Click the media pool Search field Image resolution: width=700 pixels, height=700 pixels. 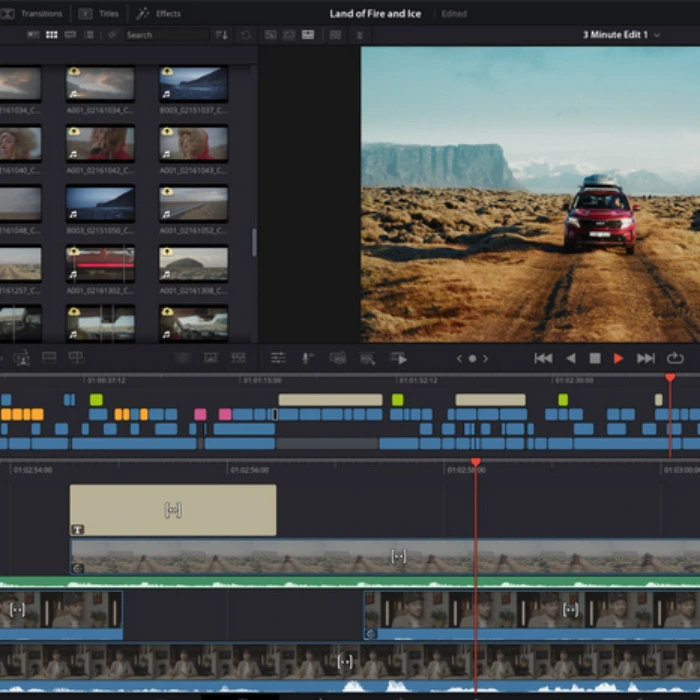[x=166, y=35]
